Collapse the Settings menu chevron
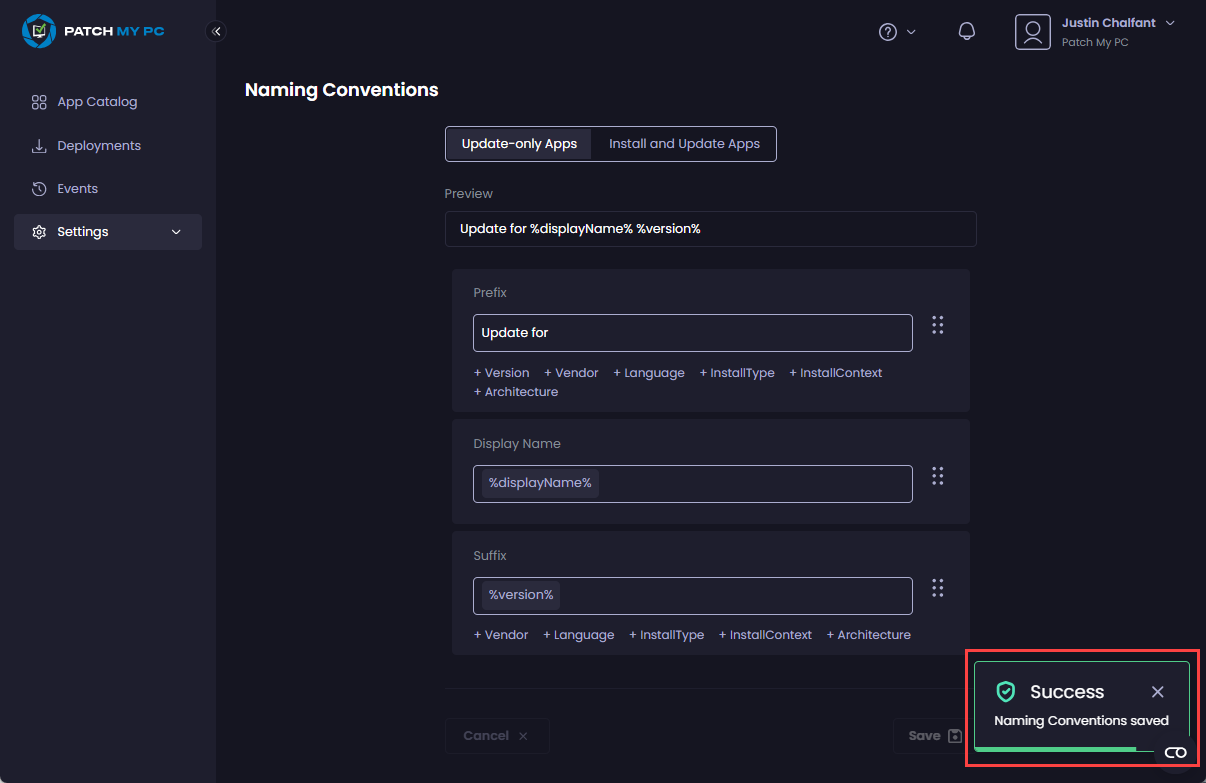The width and height of the screenshot is (1206, 783). (176, 231)
